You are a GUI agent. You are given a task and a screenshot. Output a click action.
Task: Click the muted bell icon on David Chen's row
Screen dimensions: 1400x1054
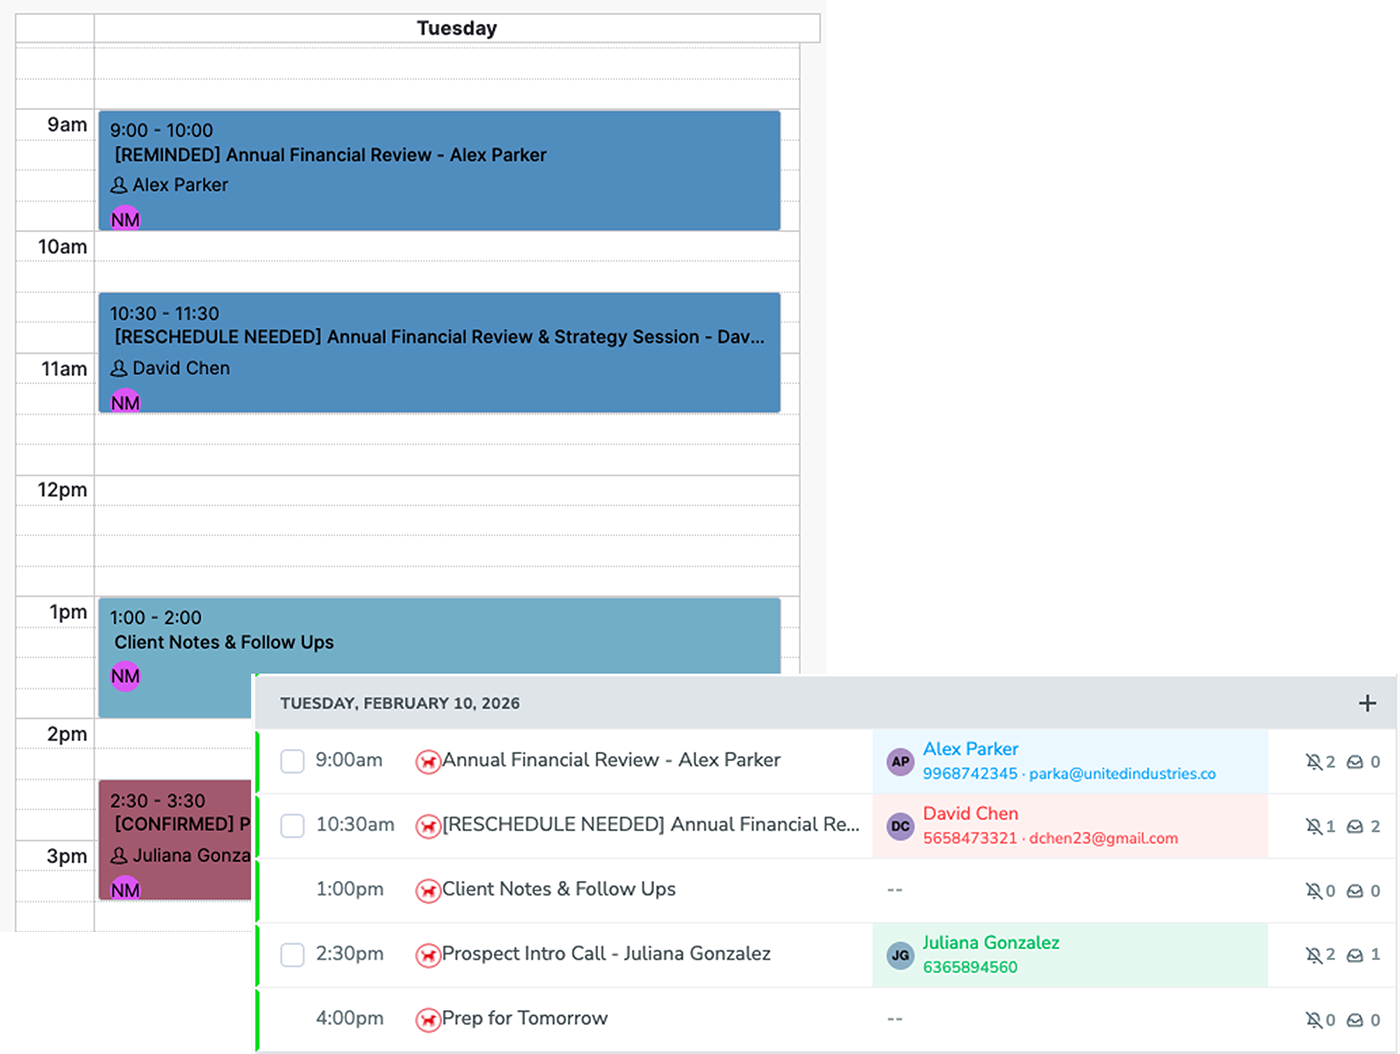(1315, 826)
